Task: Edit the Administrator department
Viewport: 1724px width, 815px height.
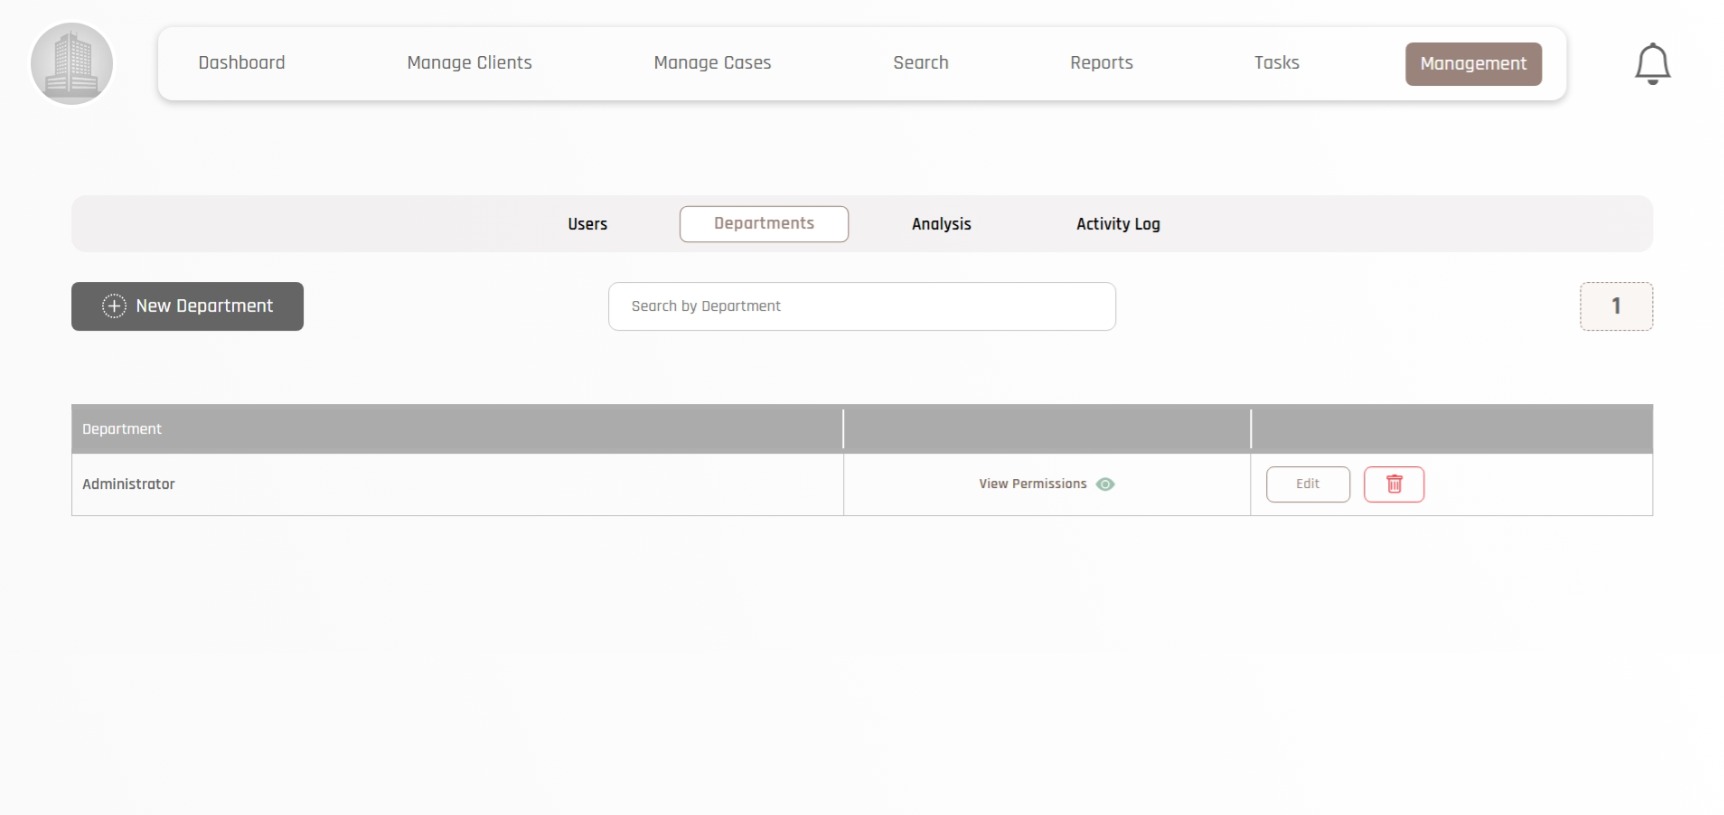Action: (x=1307, y=484)
